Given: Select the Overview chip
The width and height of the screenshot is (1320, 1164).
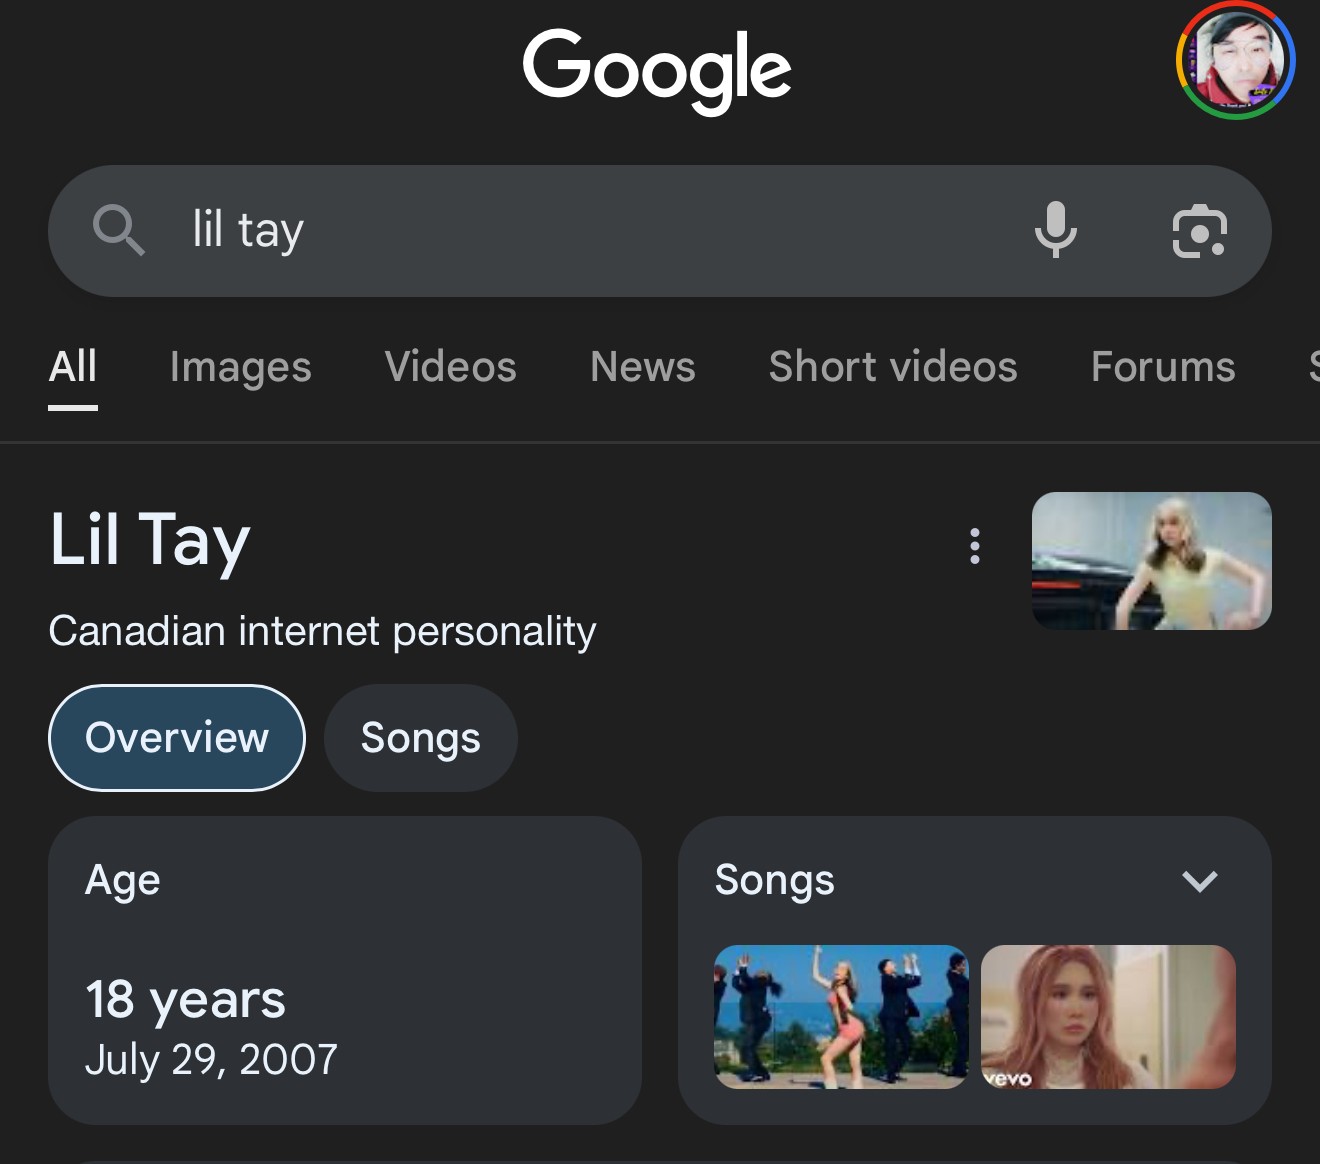Looking at the screenshot, I should pyautogui.click(x=177, y=738).
